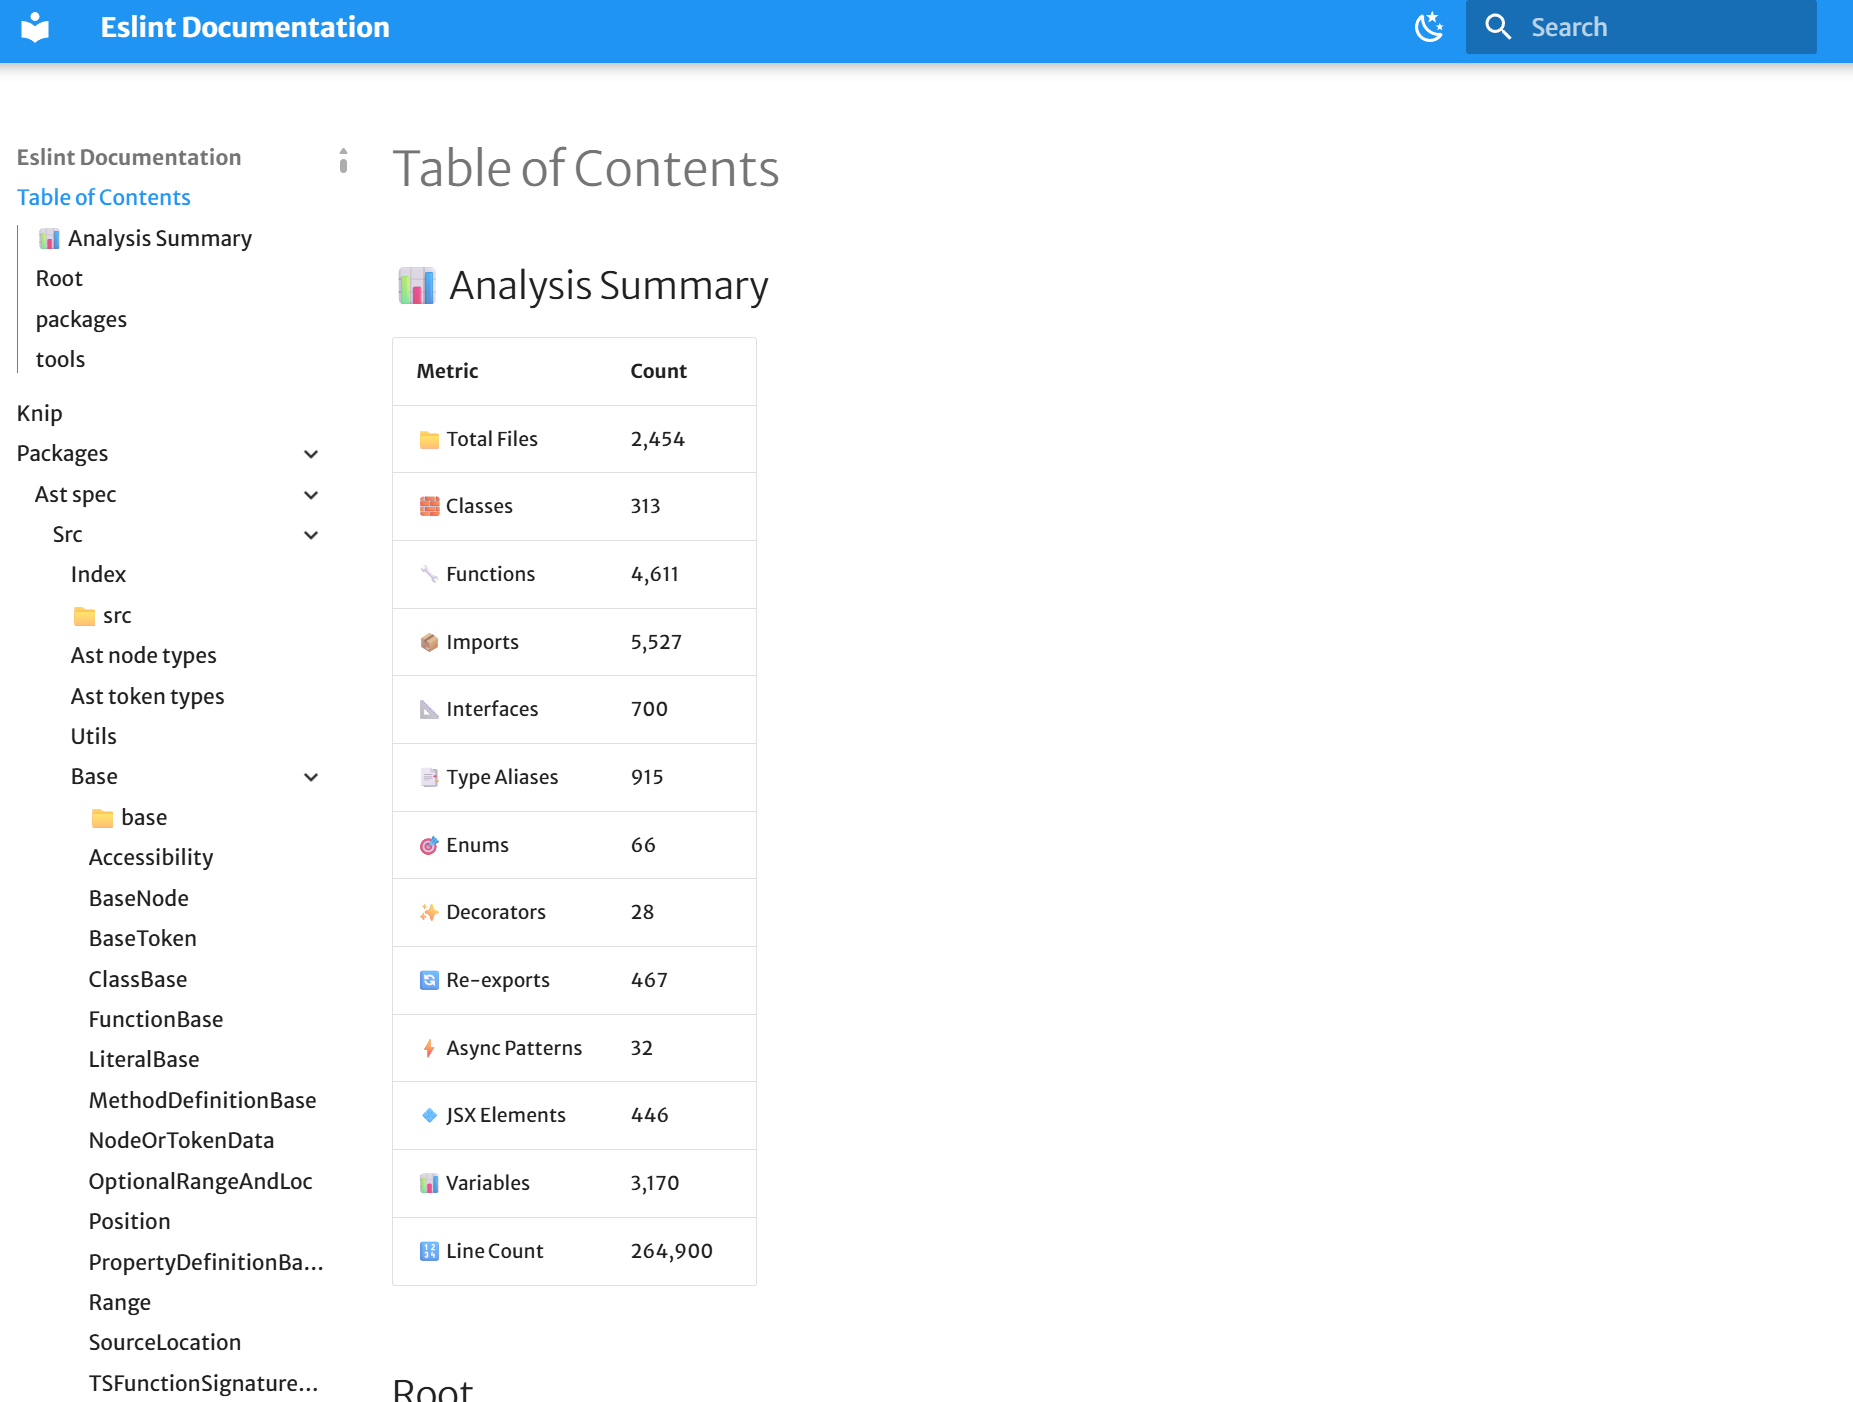The image size is (1853, 1402).
Task: Click the Count column header
Action: pyautogui.click(x=658, y=372)
